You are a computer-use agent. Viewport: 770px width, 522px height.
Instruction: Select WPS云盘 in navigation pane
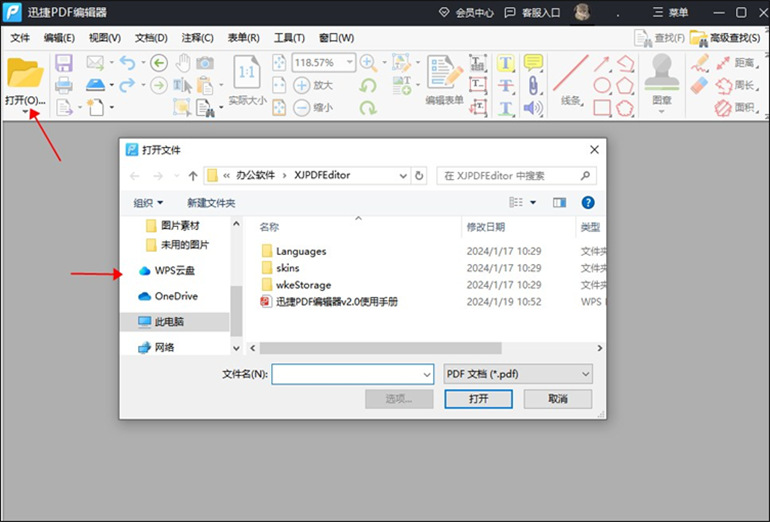[167, 271]
